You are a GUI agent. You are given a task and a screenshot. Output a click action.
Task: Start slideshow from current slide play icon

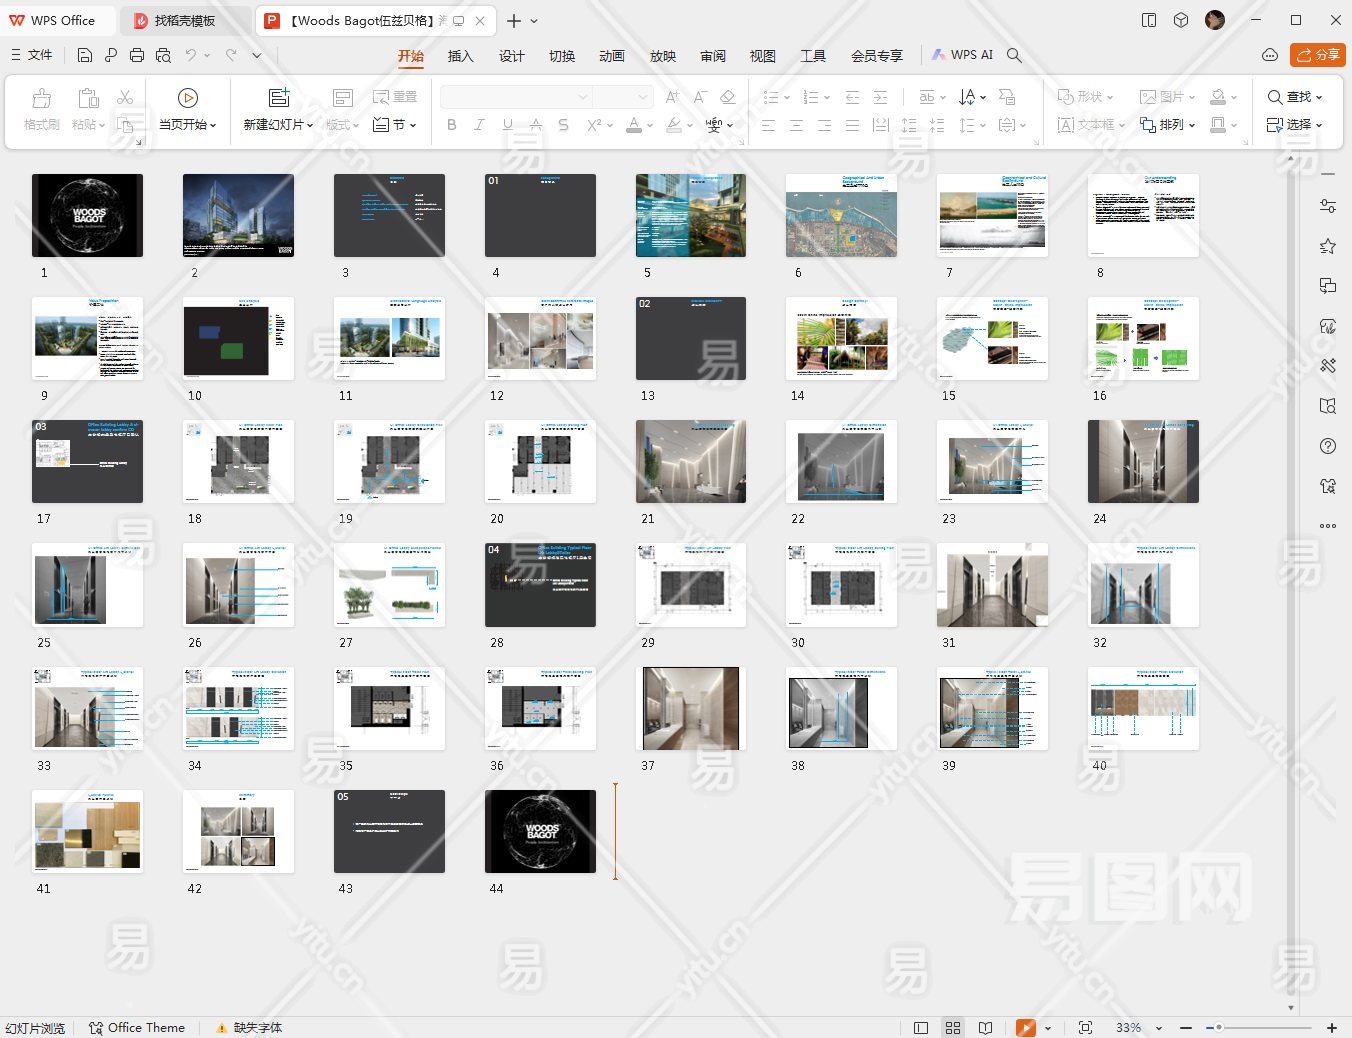tap(187, 97)
